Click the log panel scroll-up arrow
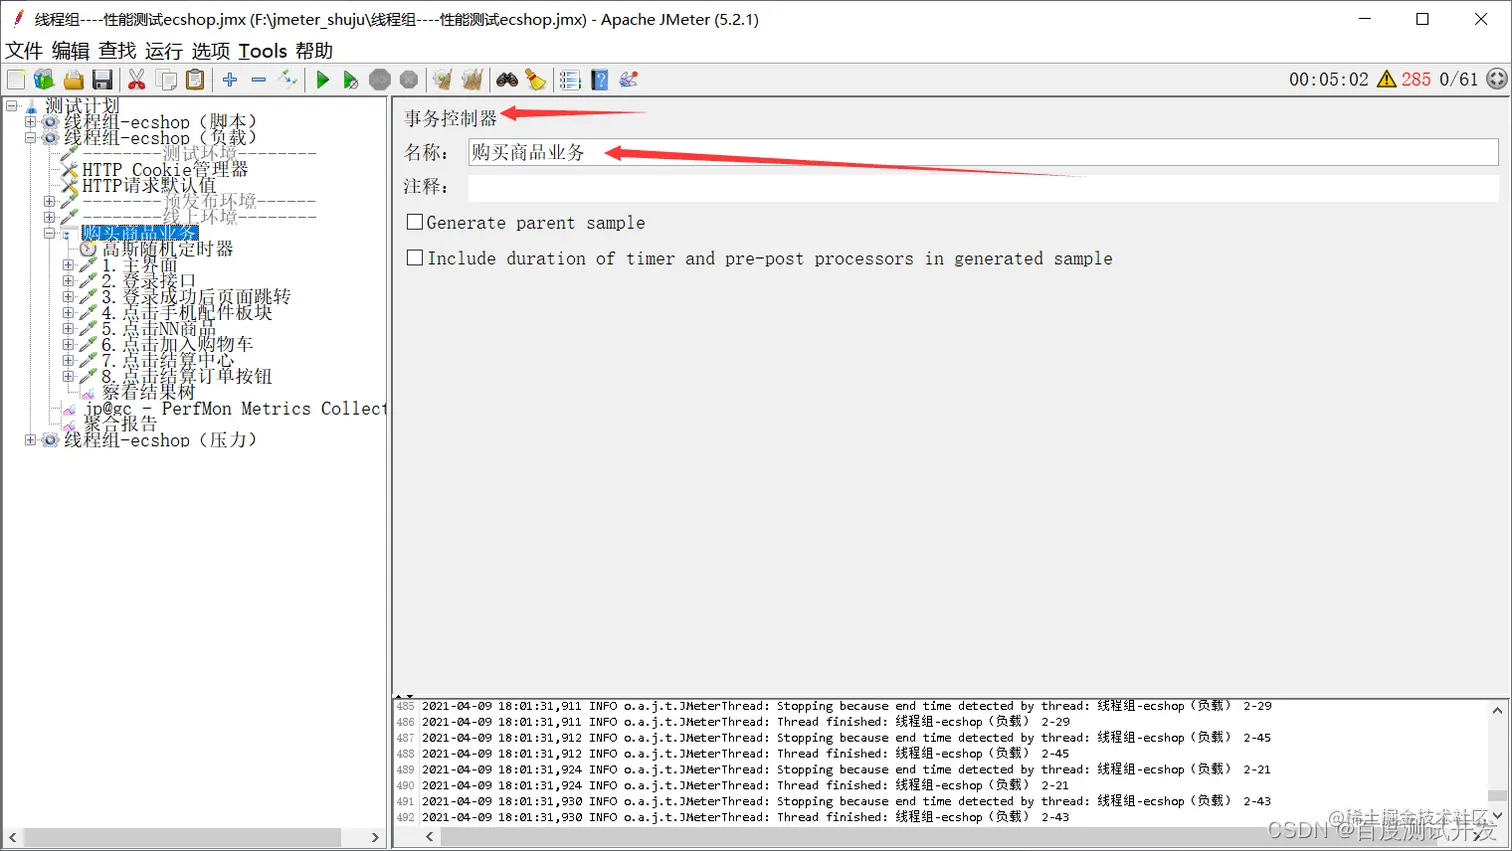The image size is (1512, 851). point(1497,711)
